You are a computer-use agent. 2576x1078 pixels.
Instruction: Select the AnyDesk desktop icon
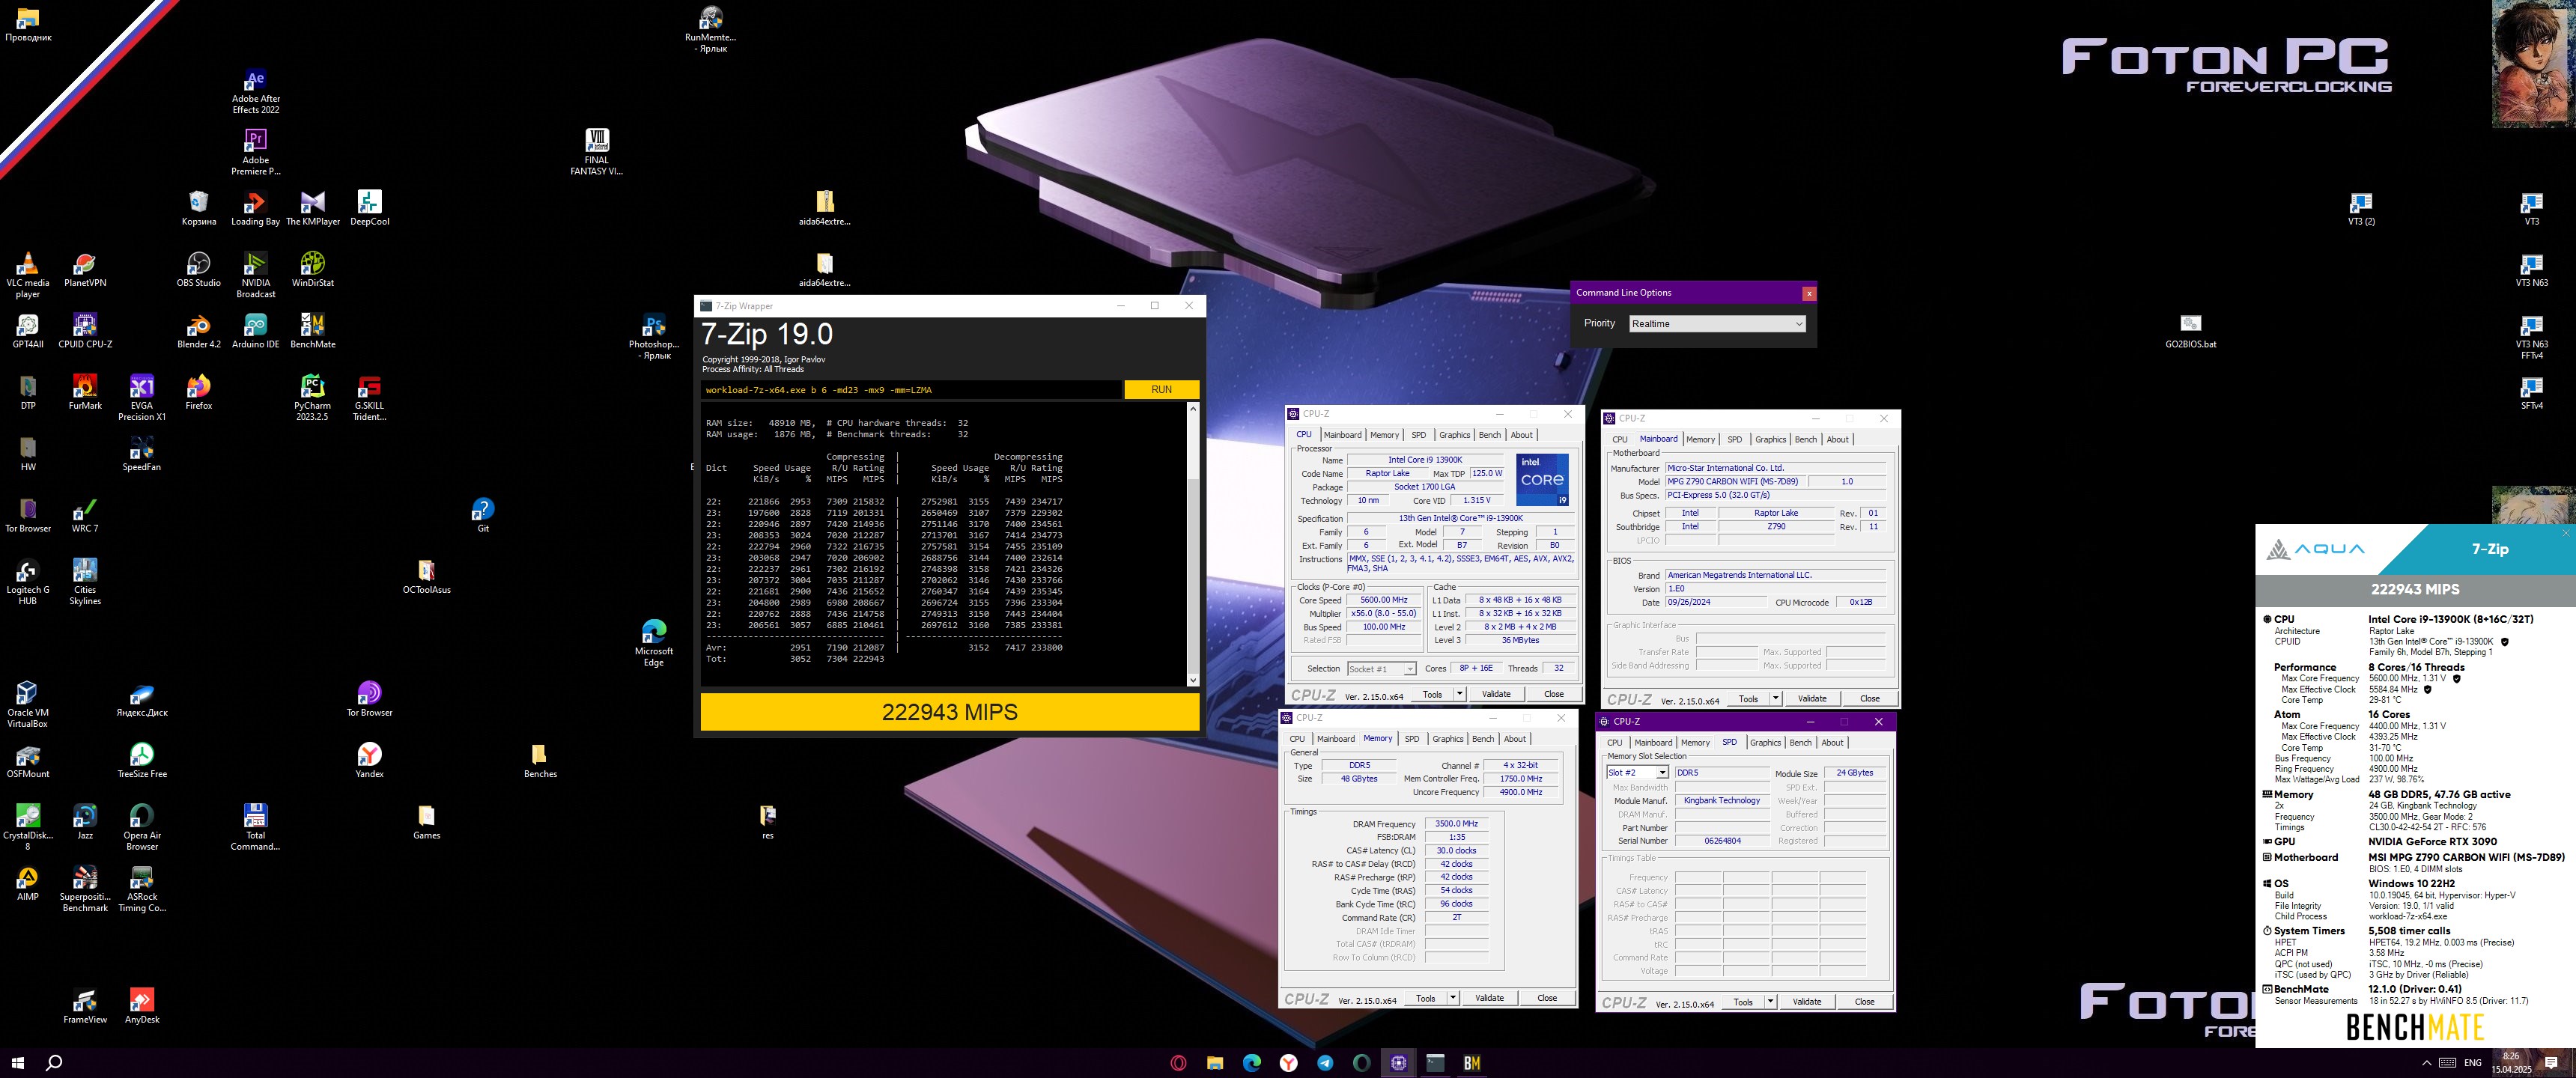(x=142, y=1006)
